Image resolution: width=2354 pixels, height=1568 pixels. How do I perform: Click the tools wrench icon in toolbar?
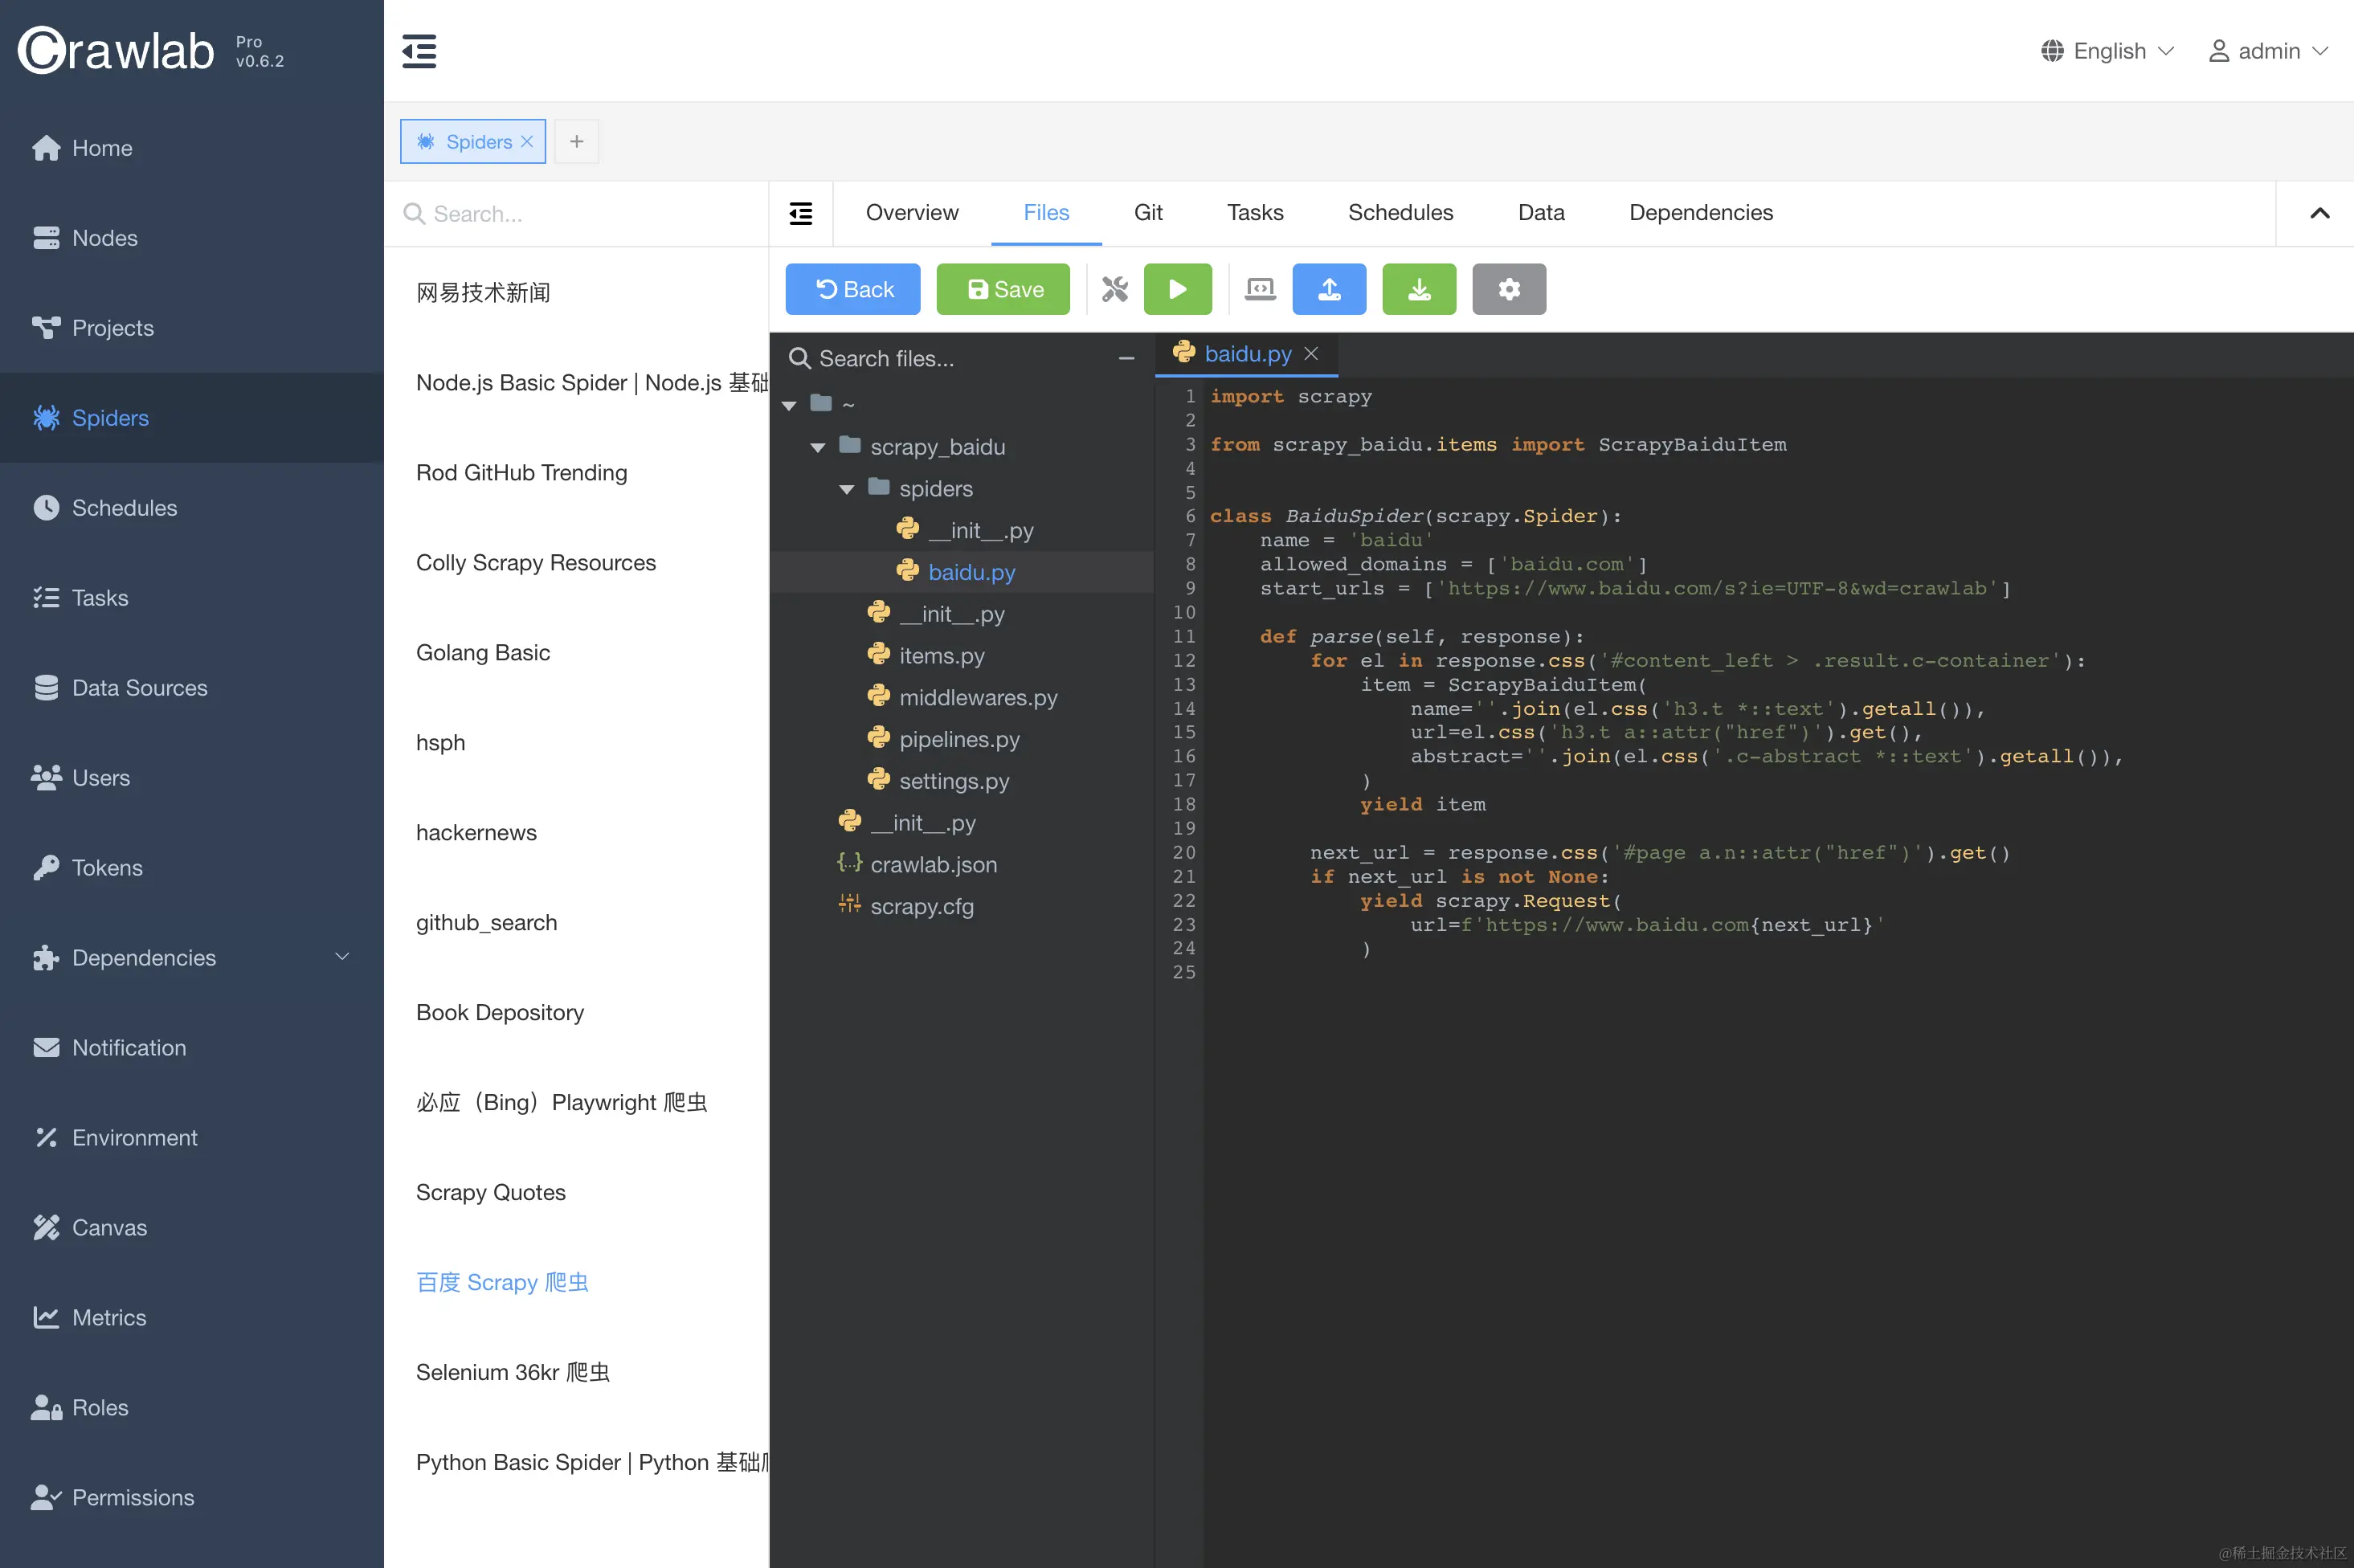(x=1114, y=289)
